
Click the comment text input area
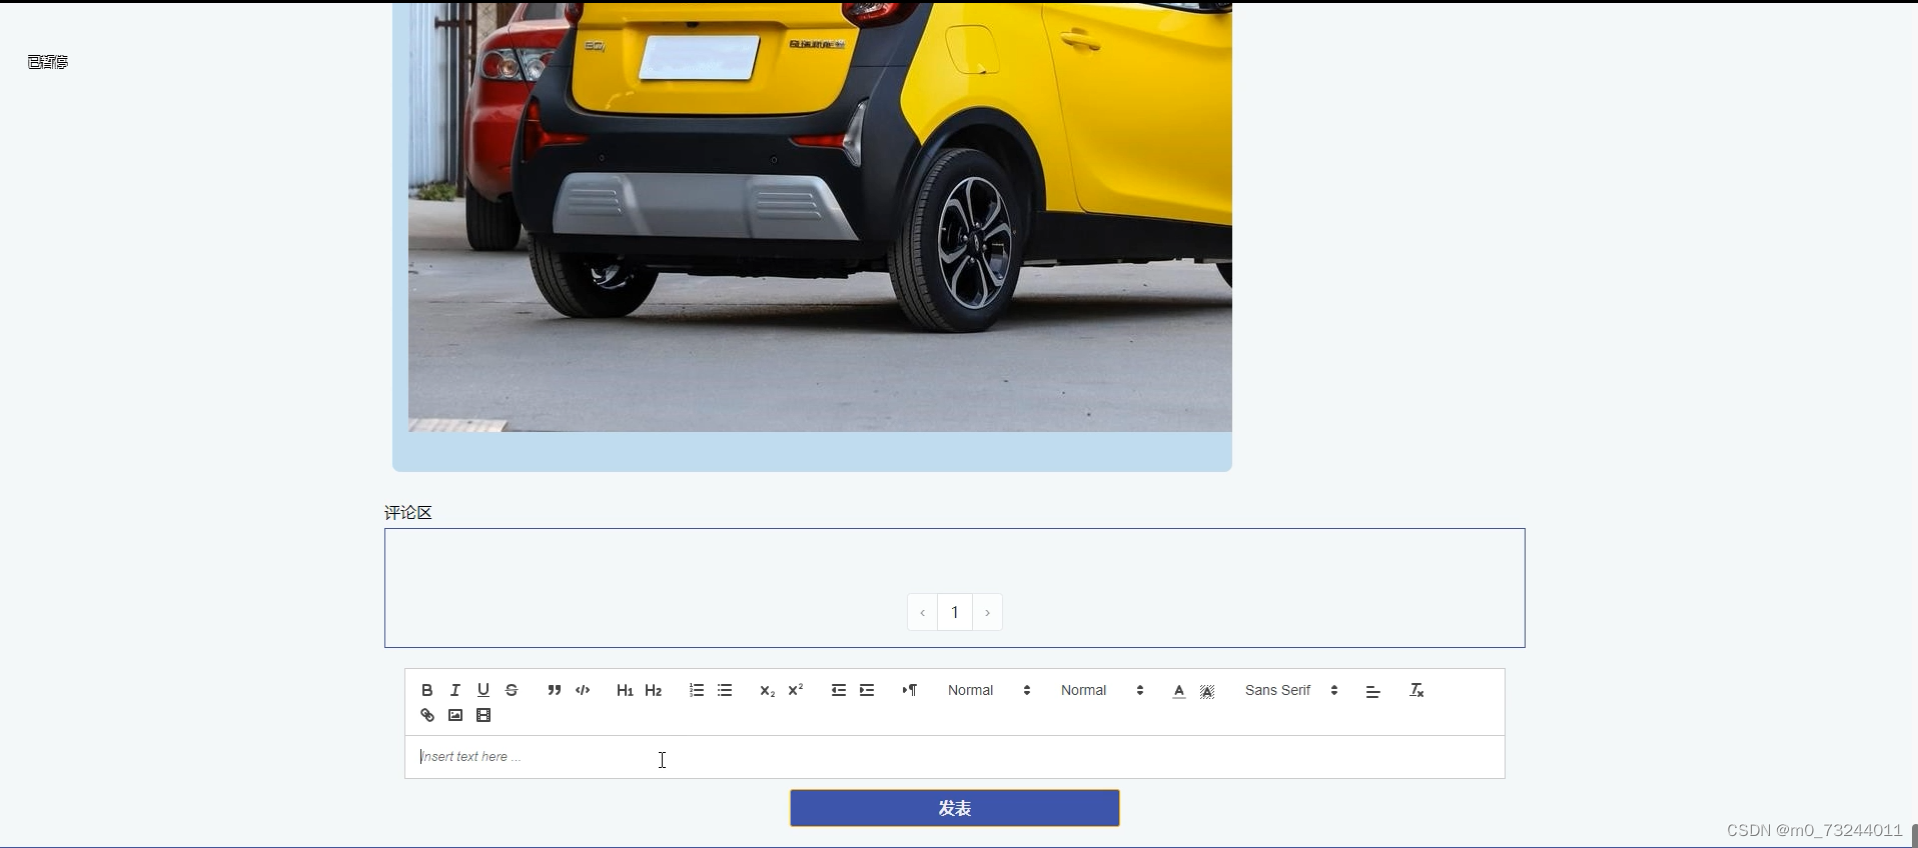tap(954, 757)
